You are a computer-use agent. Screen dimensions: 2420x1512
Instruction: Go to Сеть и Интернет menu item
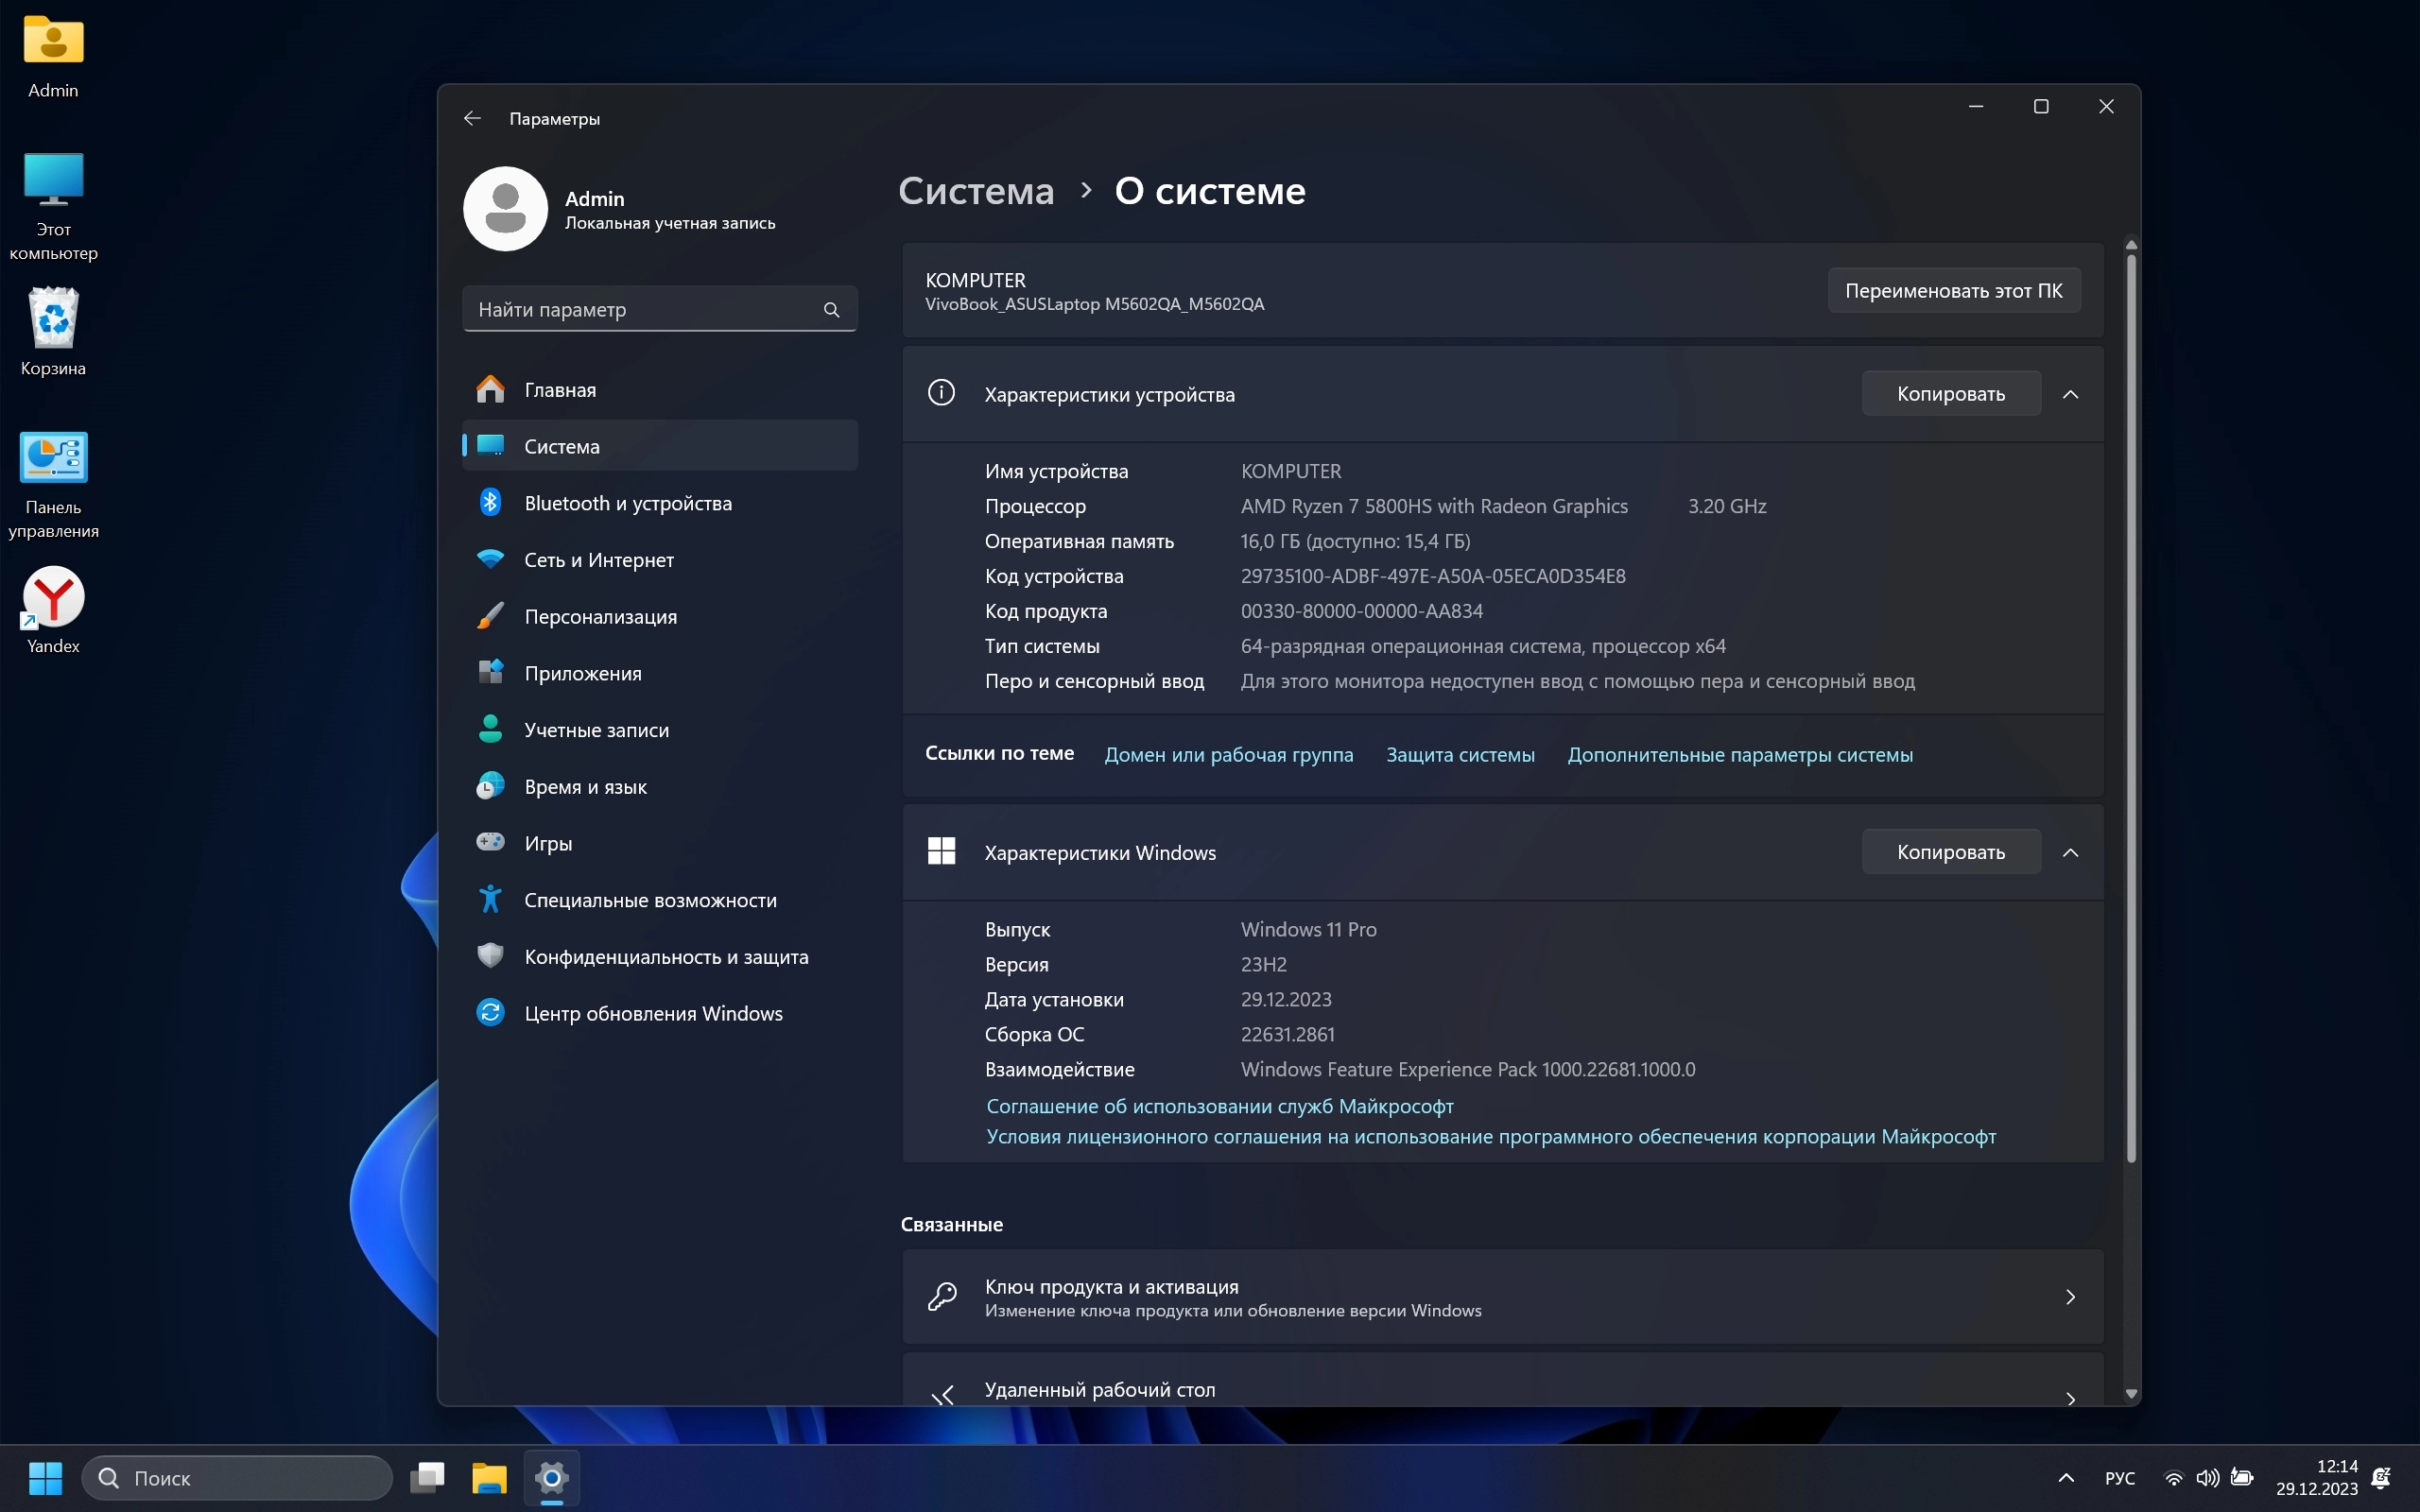pos(598,560)
